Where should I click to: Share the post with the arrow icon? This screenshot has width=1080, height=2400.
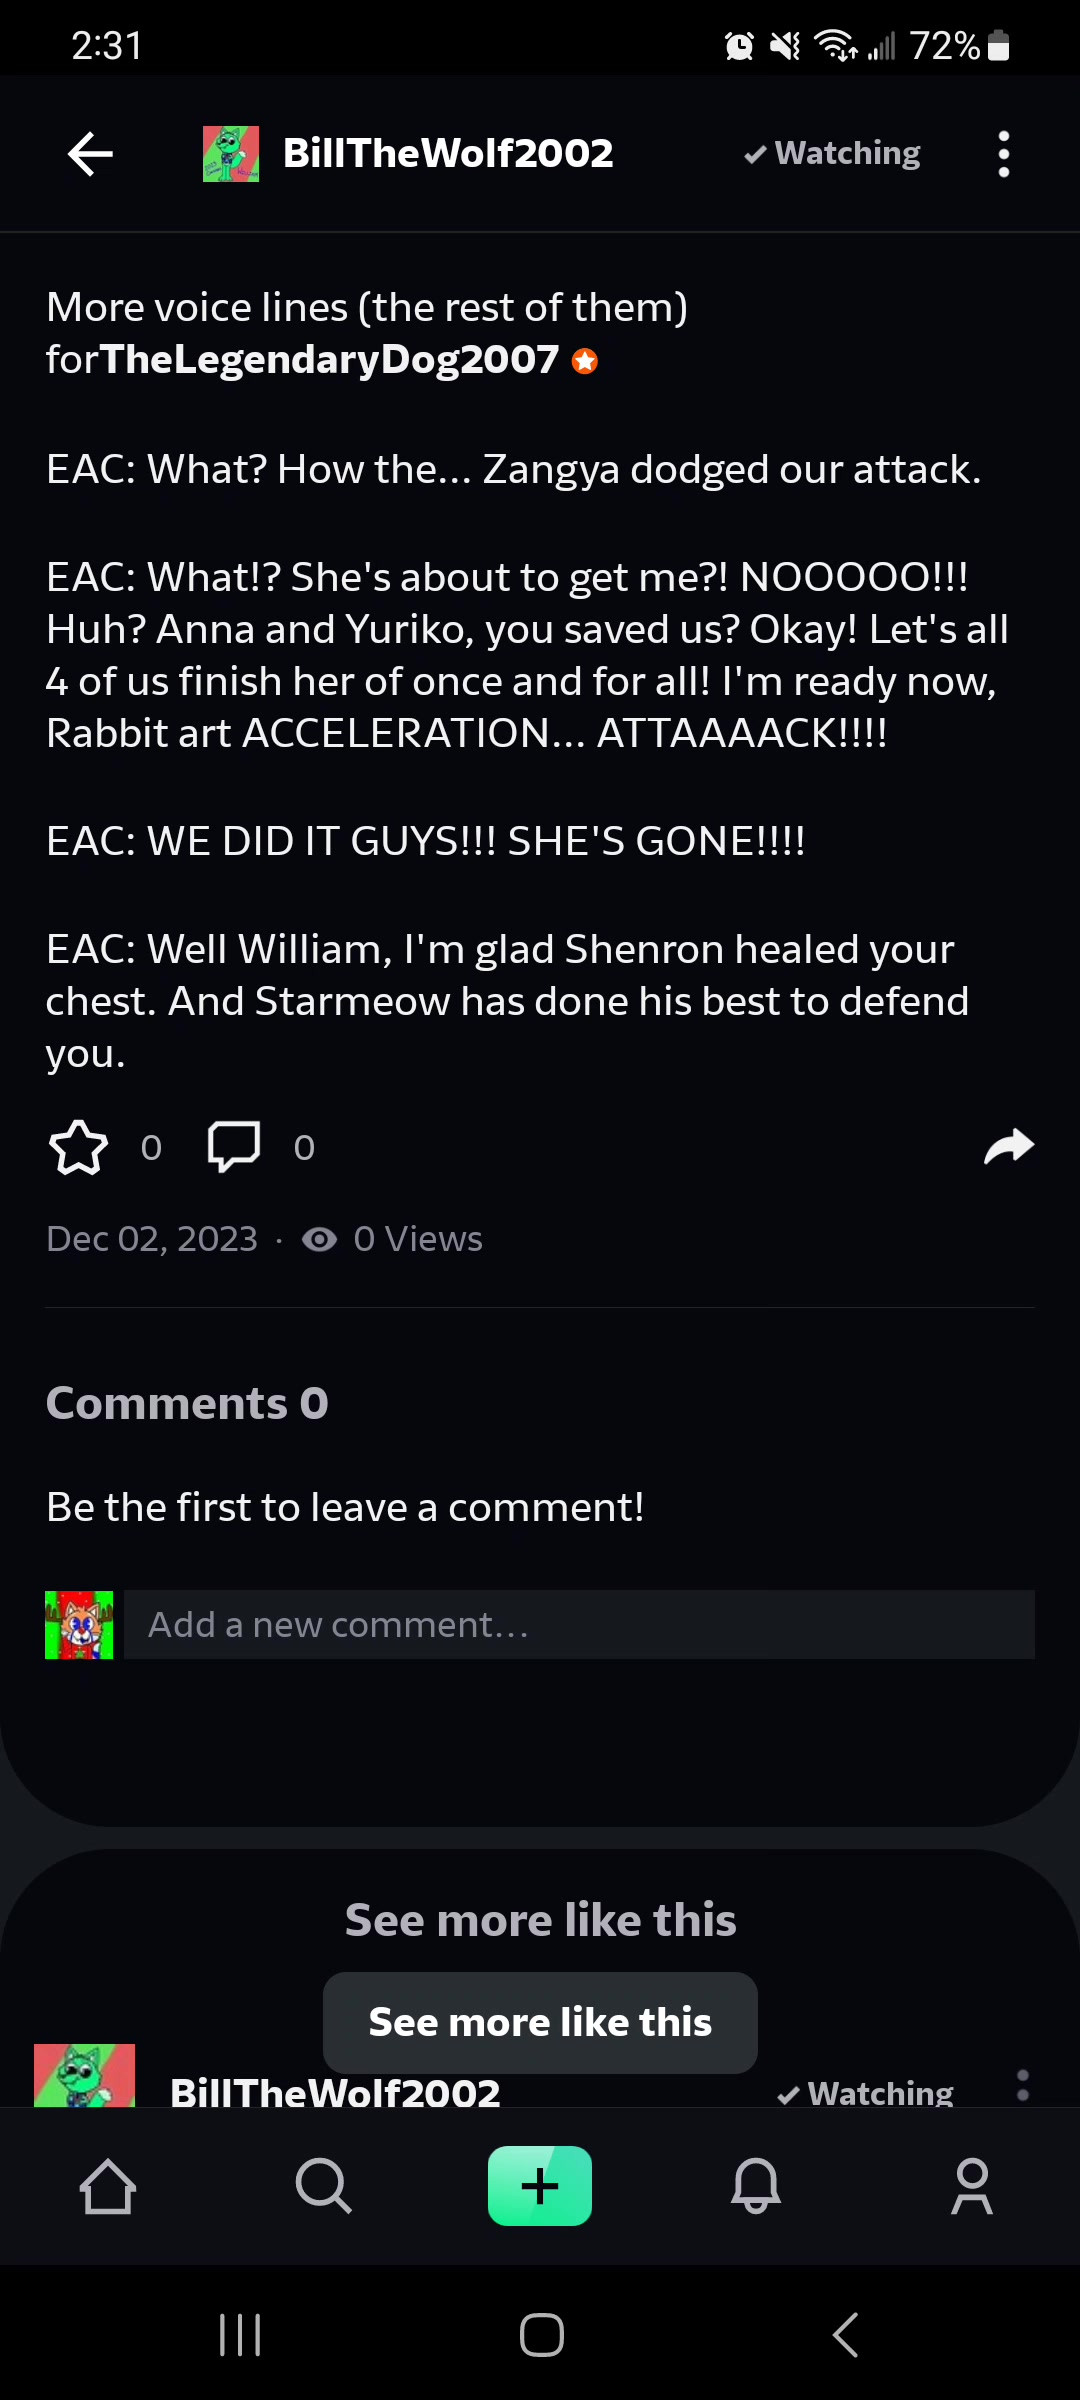pos(1009,1147)
